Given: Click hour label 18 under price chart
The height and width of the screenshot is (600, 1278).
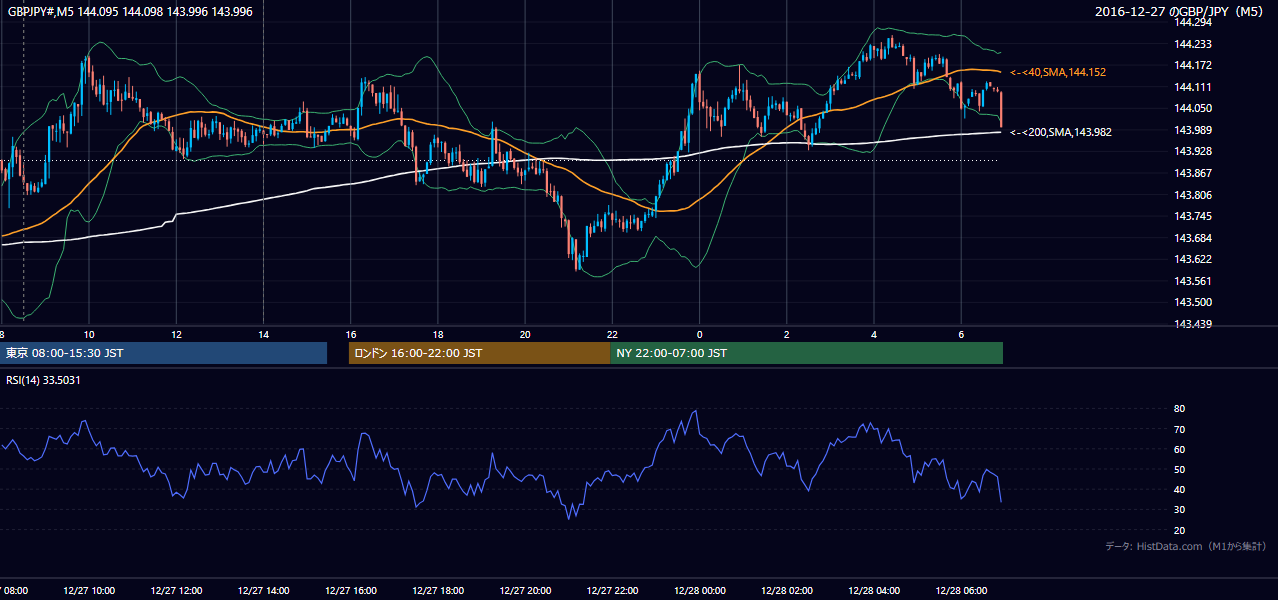Looking at the screenshot, I should (438, 334).
